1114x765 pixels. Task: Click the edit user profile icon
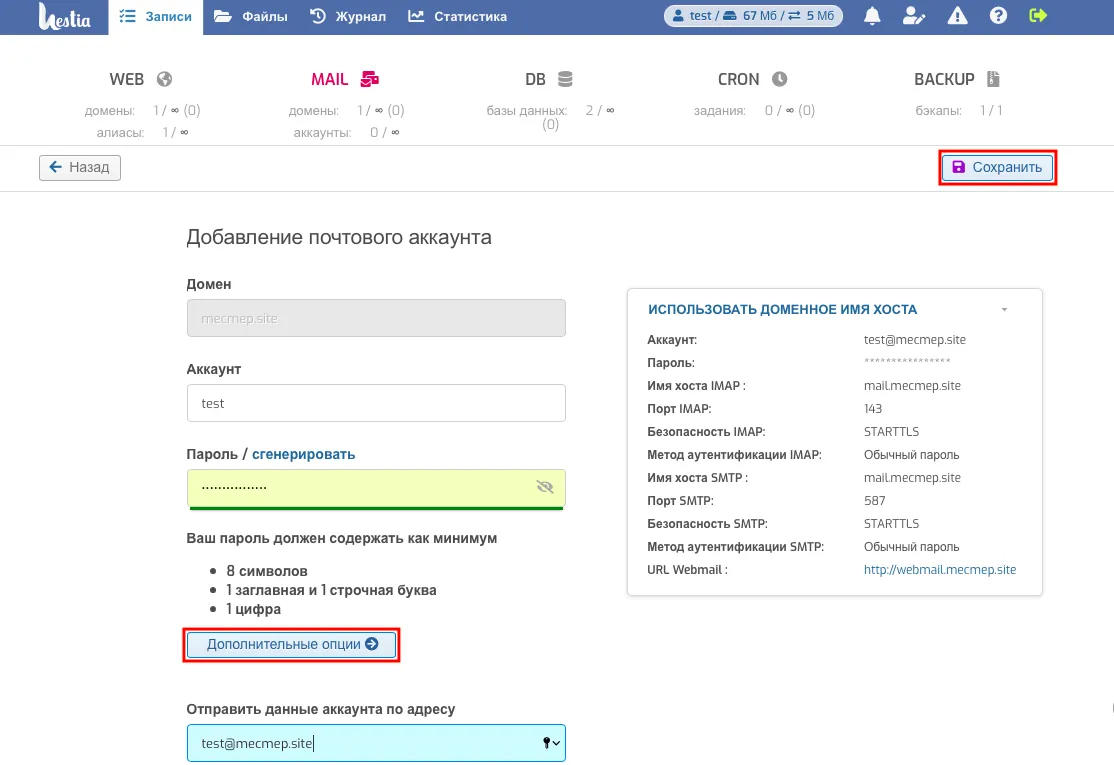click(914, 16)
